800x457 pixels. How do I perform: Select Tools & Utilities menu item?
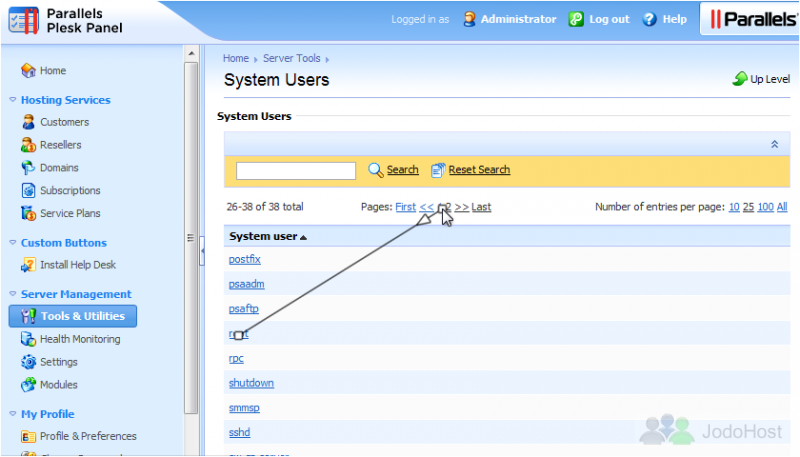tap(73, 316)
